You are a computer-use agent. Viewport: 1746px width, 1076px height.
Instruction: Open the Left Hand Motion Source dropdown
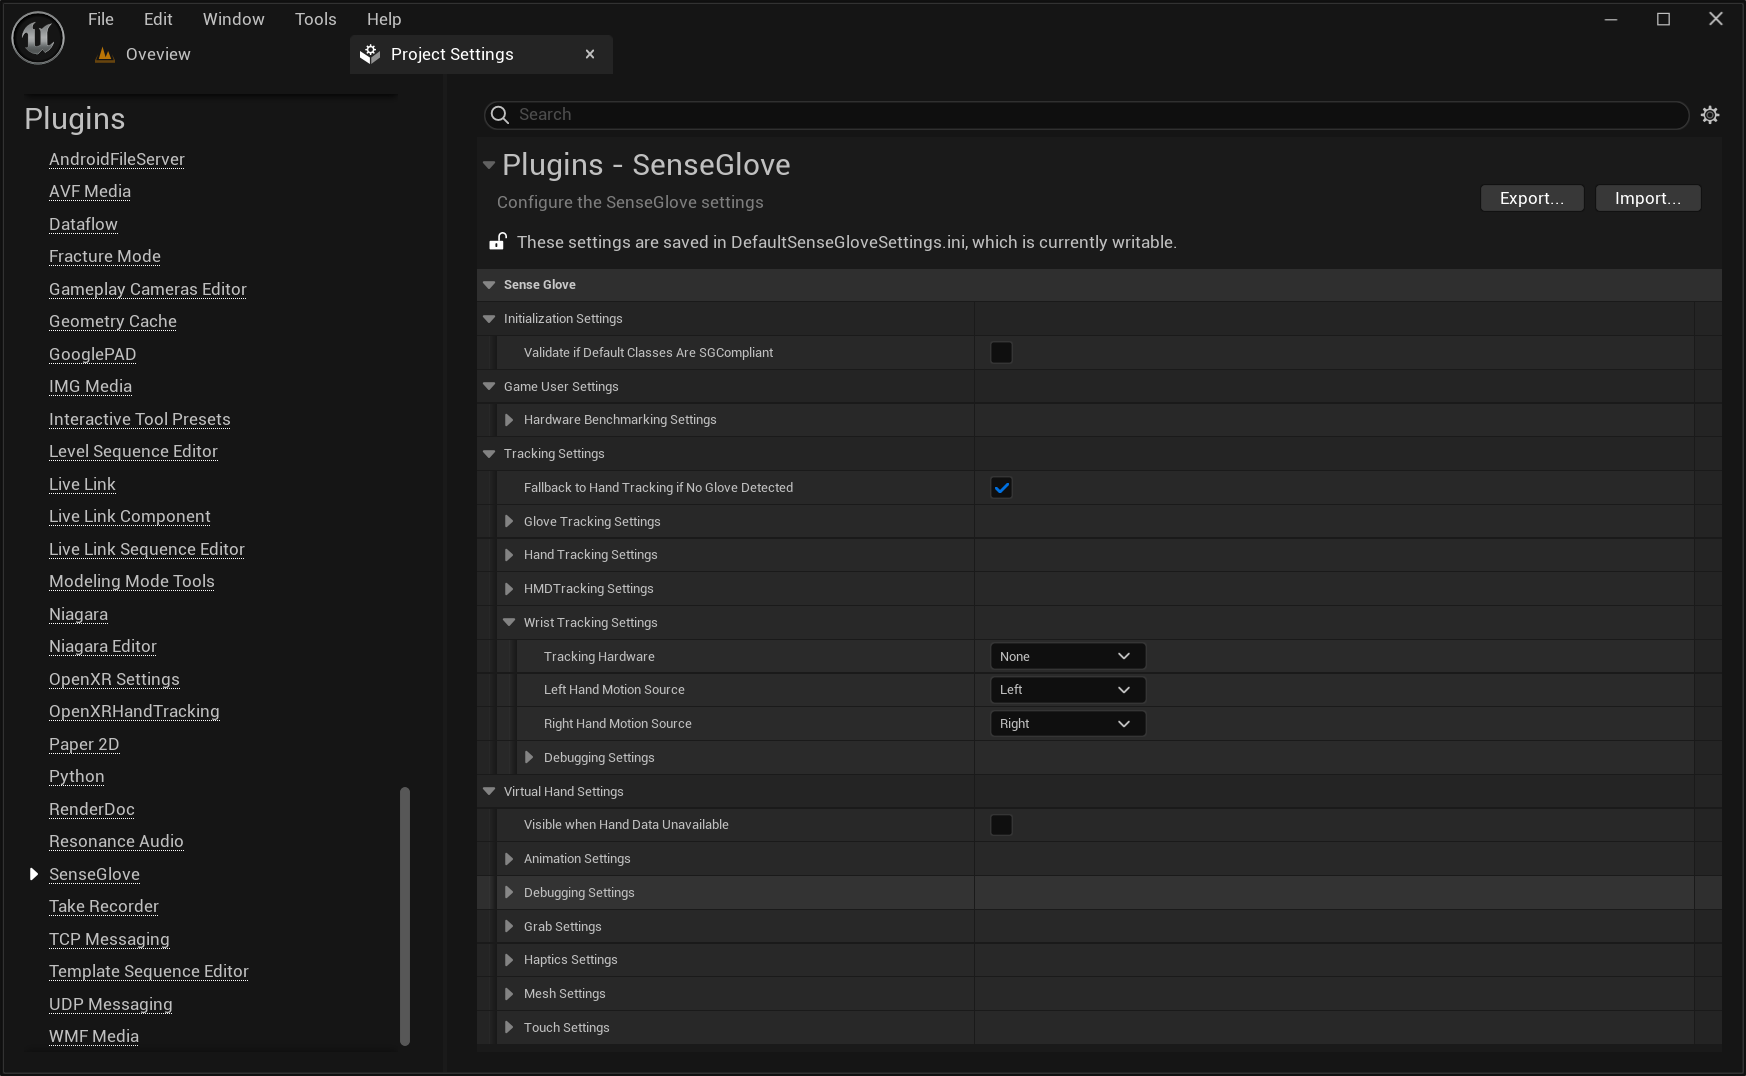pos(1066,689)
